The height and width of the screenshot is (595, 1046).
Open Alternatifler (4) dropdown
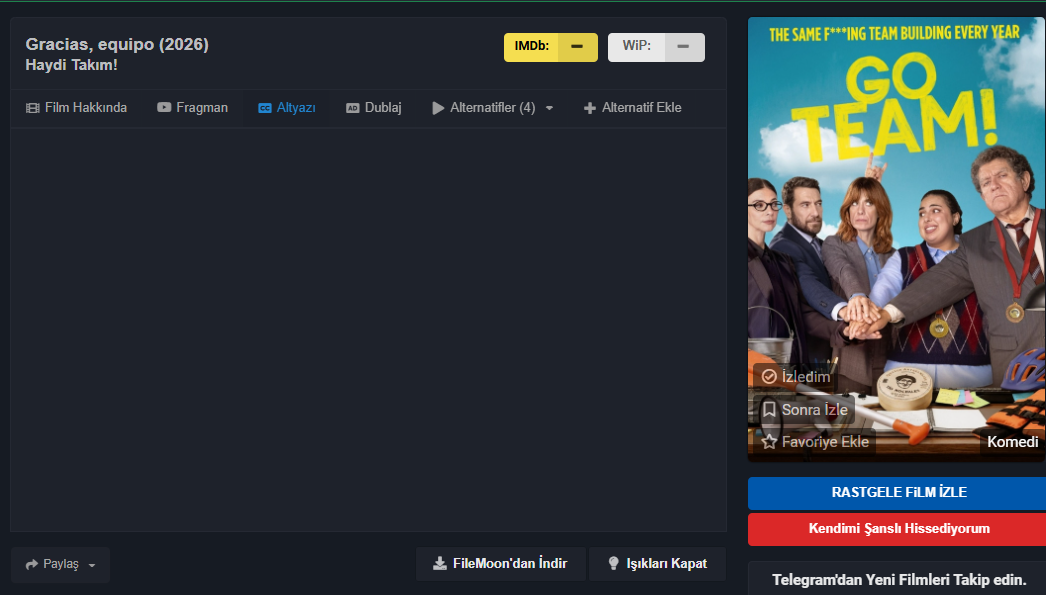492,107
